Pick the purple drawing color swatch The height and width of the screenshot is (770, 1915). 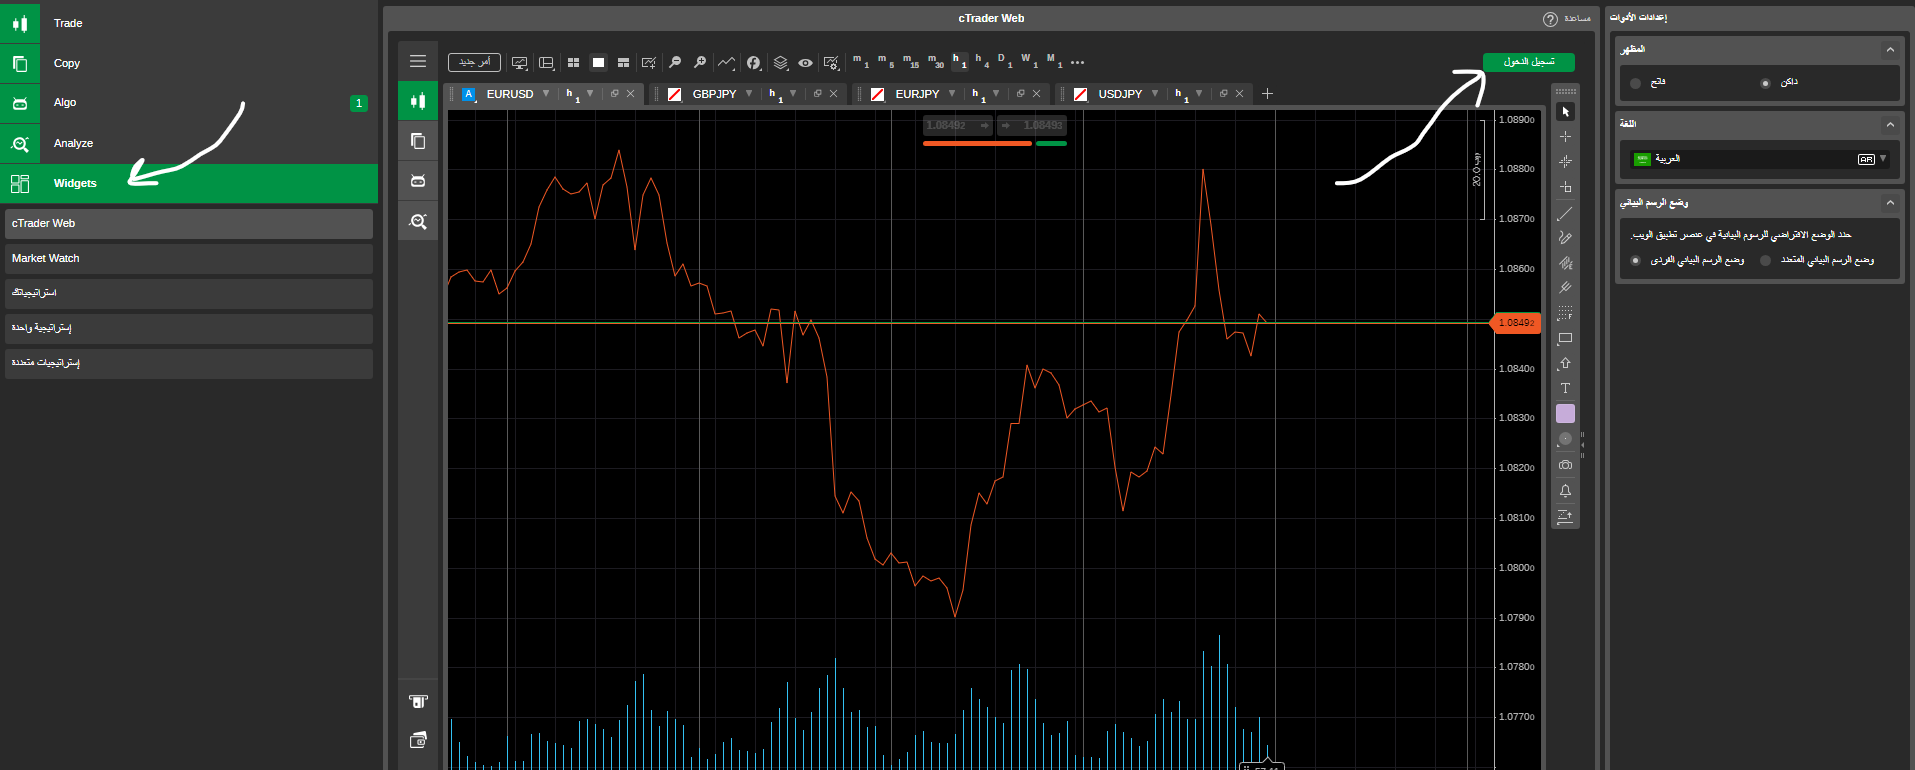(x=1565, y=414)
